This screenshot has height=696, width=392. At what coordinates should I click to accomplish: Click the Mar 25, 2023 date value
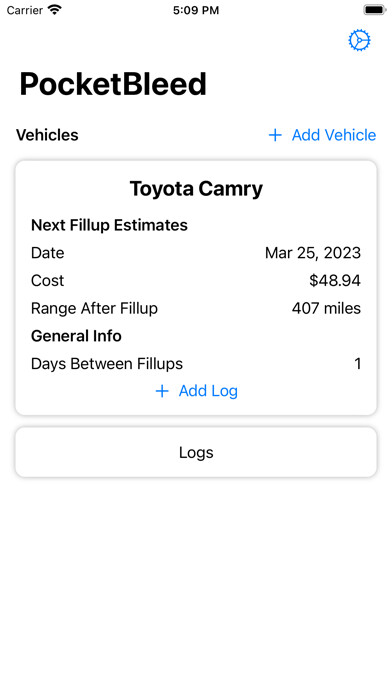313,253
